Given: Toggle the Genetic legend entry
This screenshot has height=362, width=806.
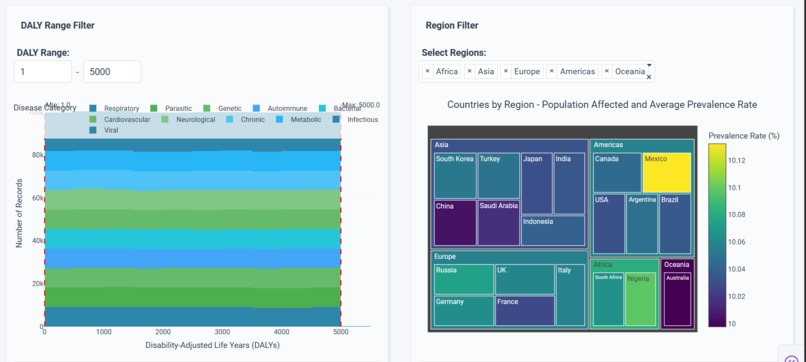Looking at the screenshot, I should tap(222, 108).
